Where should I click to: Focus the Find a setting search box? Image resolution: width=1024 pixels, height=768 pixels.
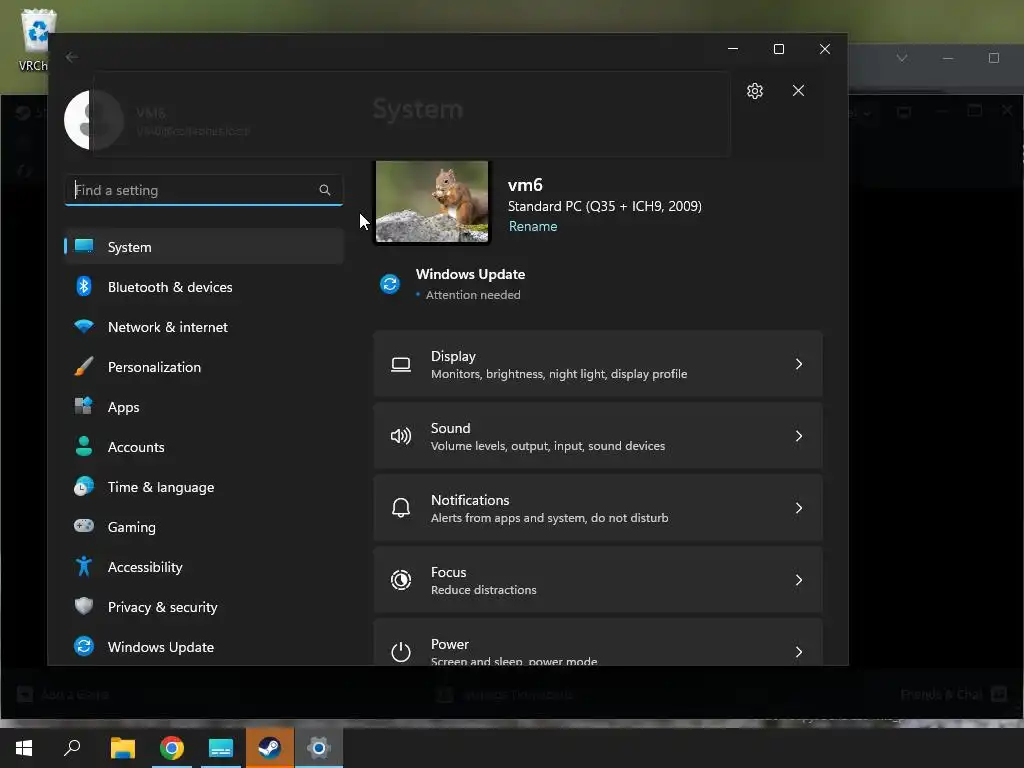tap(204, 190)
